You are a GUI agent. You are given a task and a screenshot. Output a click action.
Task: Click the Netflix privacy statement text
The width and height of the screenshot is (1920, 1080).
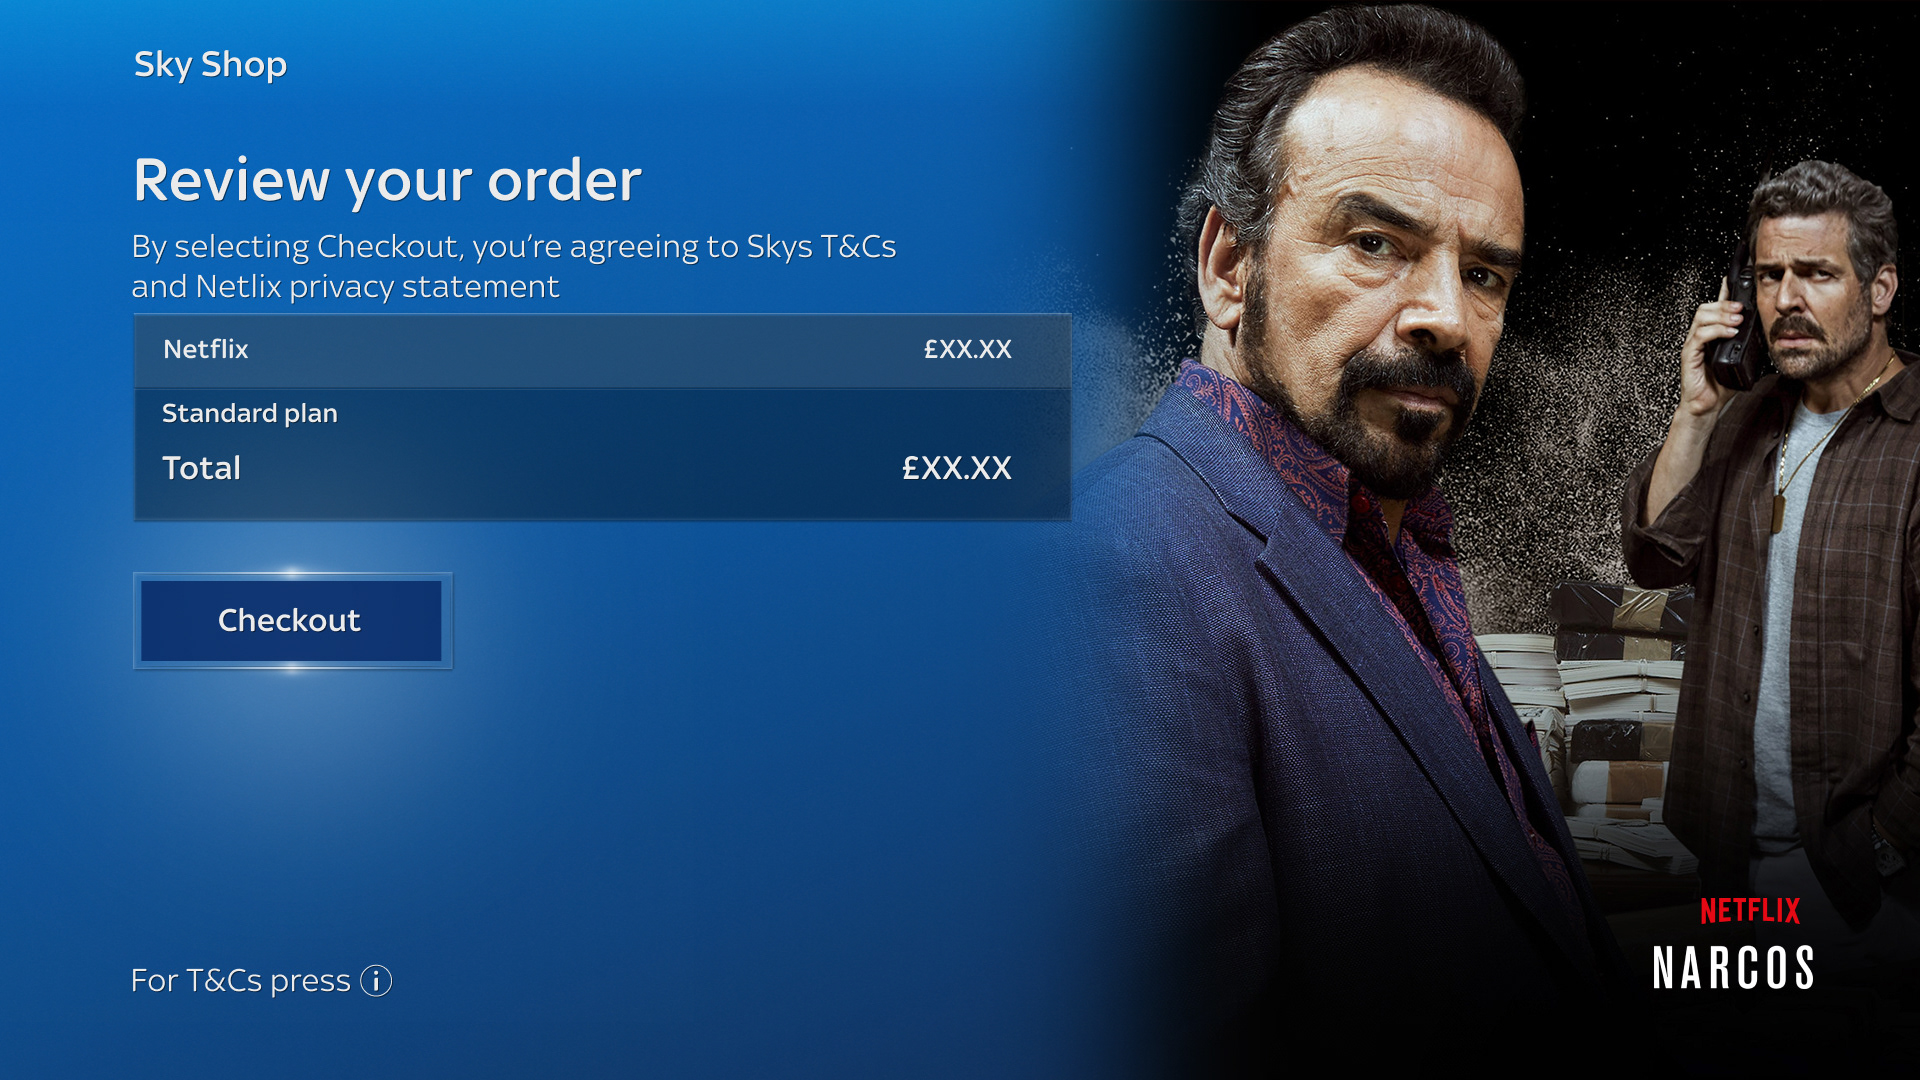click(378, 287)
